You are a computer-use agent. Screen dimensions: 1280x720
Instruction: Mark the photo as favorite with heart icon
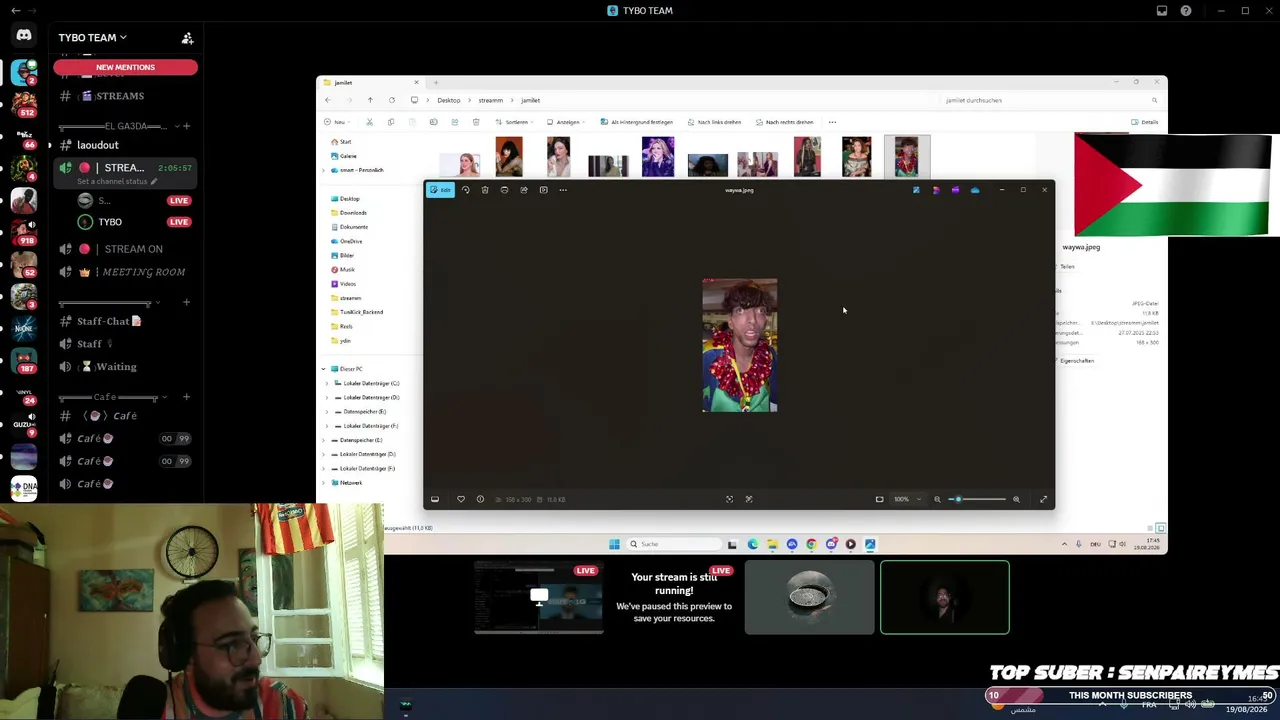(461, 499)
